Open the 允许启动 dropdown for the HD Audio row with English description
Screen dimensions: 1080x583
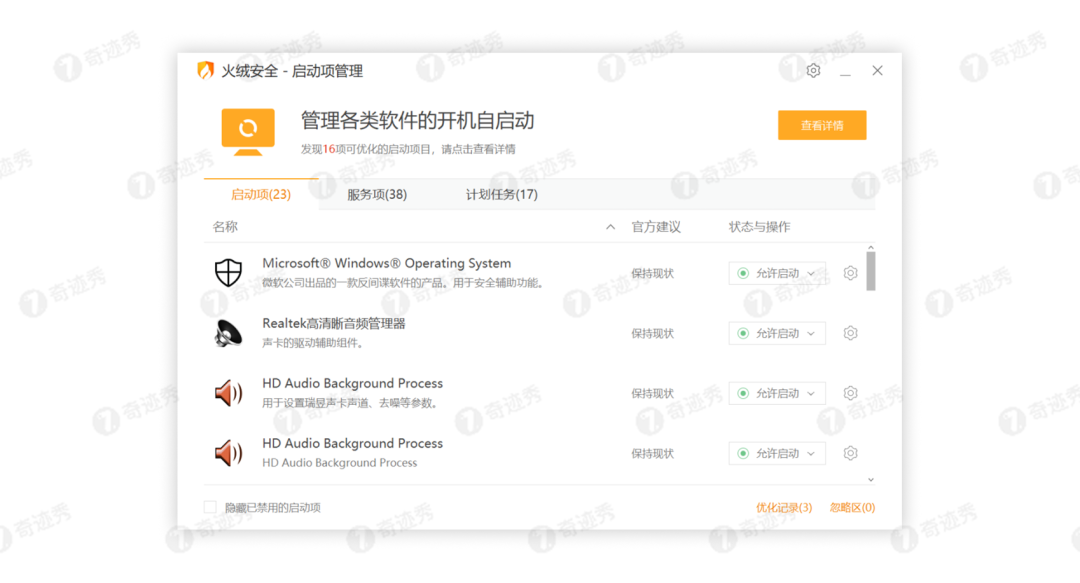(777, 453)
